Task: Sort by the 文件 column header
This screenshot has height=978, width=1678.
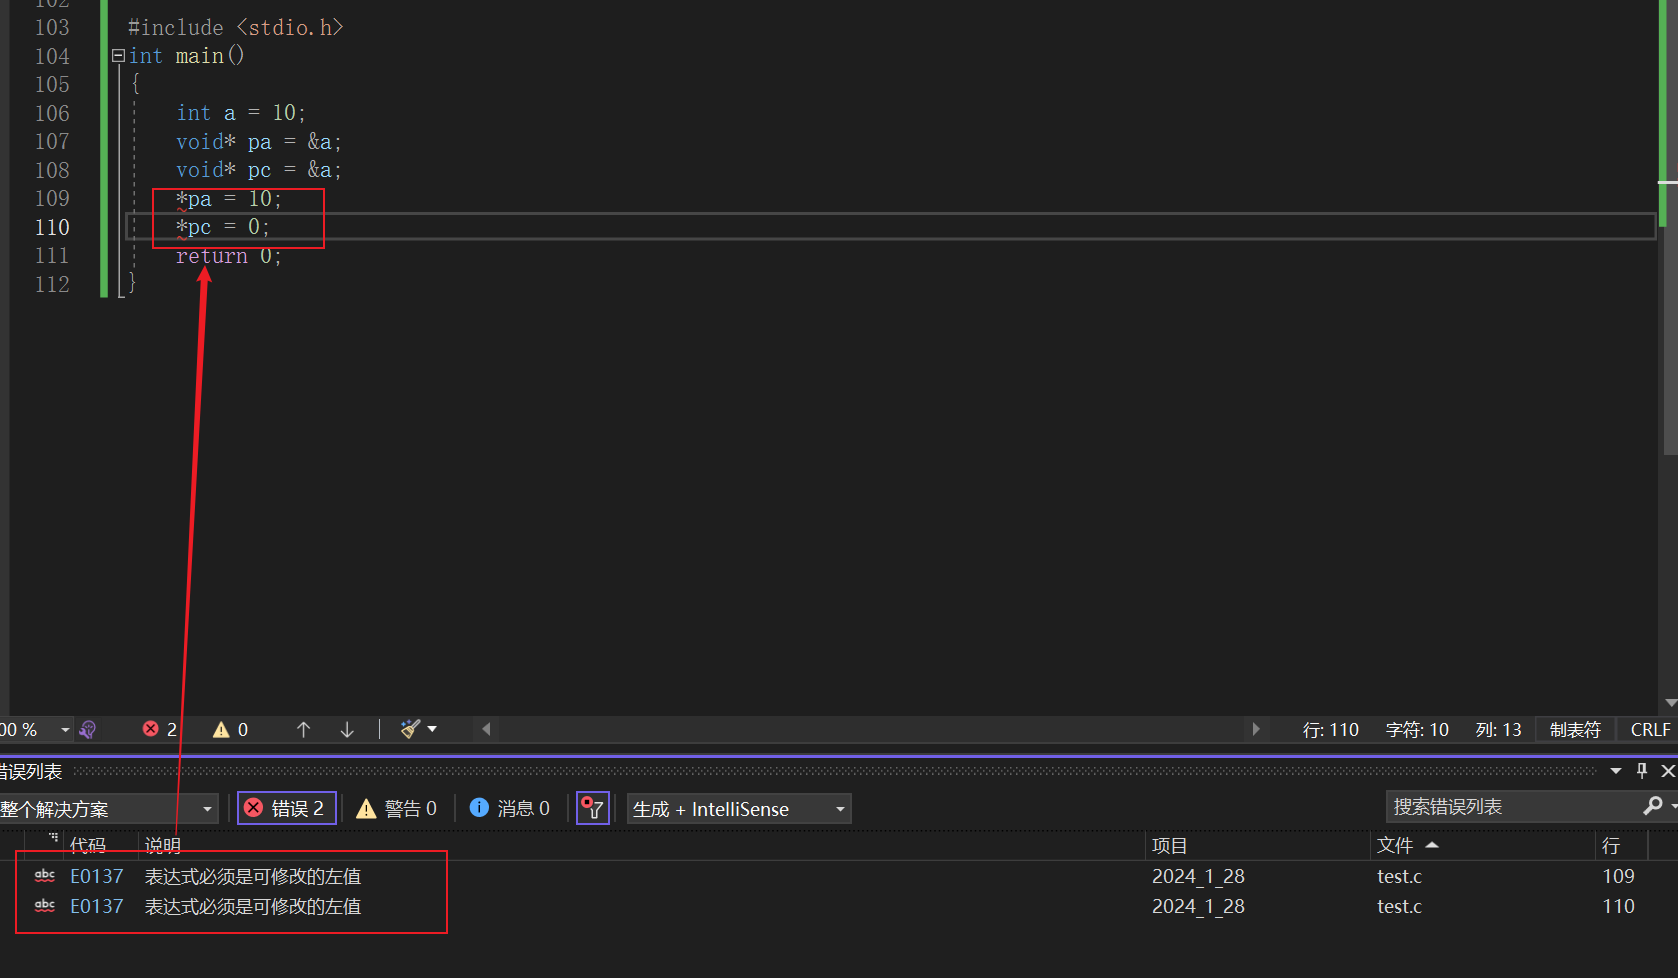Action: (1395, 846)
